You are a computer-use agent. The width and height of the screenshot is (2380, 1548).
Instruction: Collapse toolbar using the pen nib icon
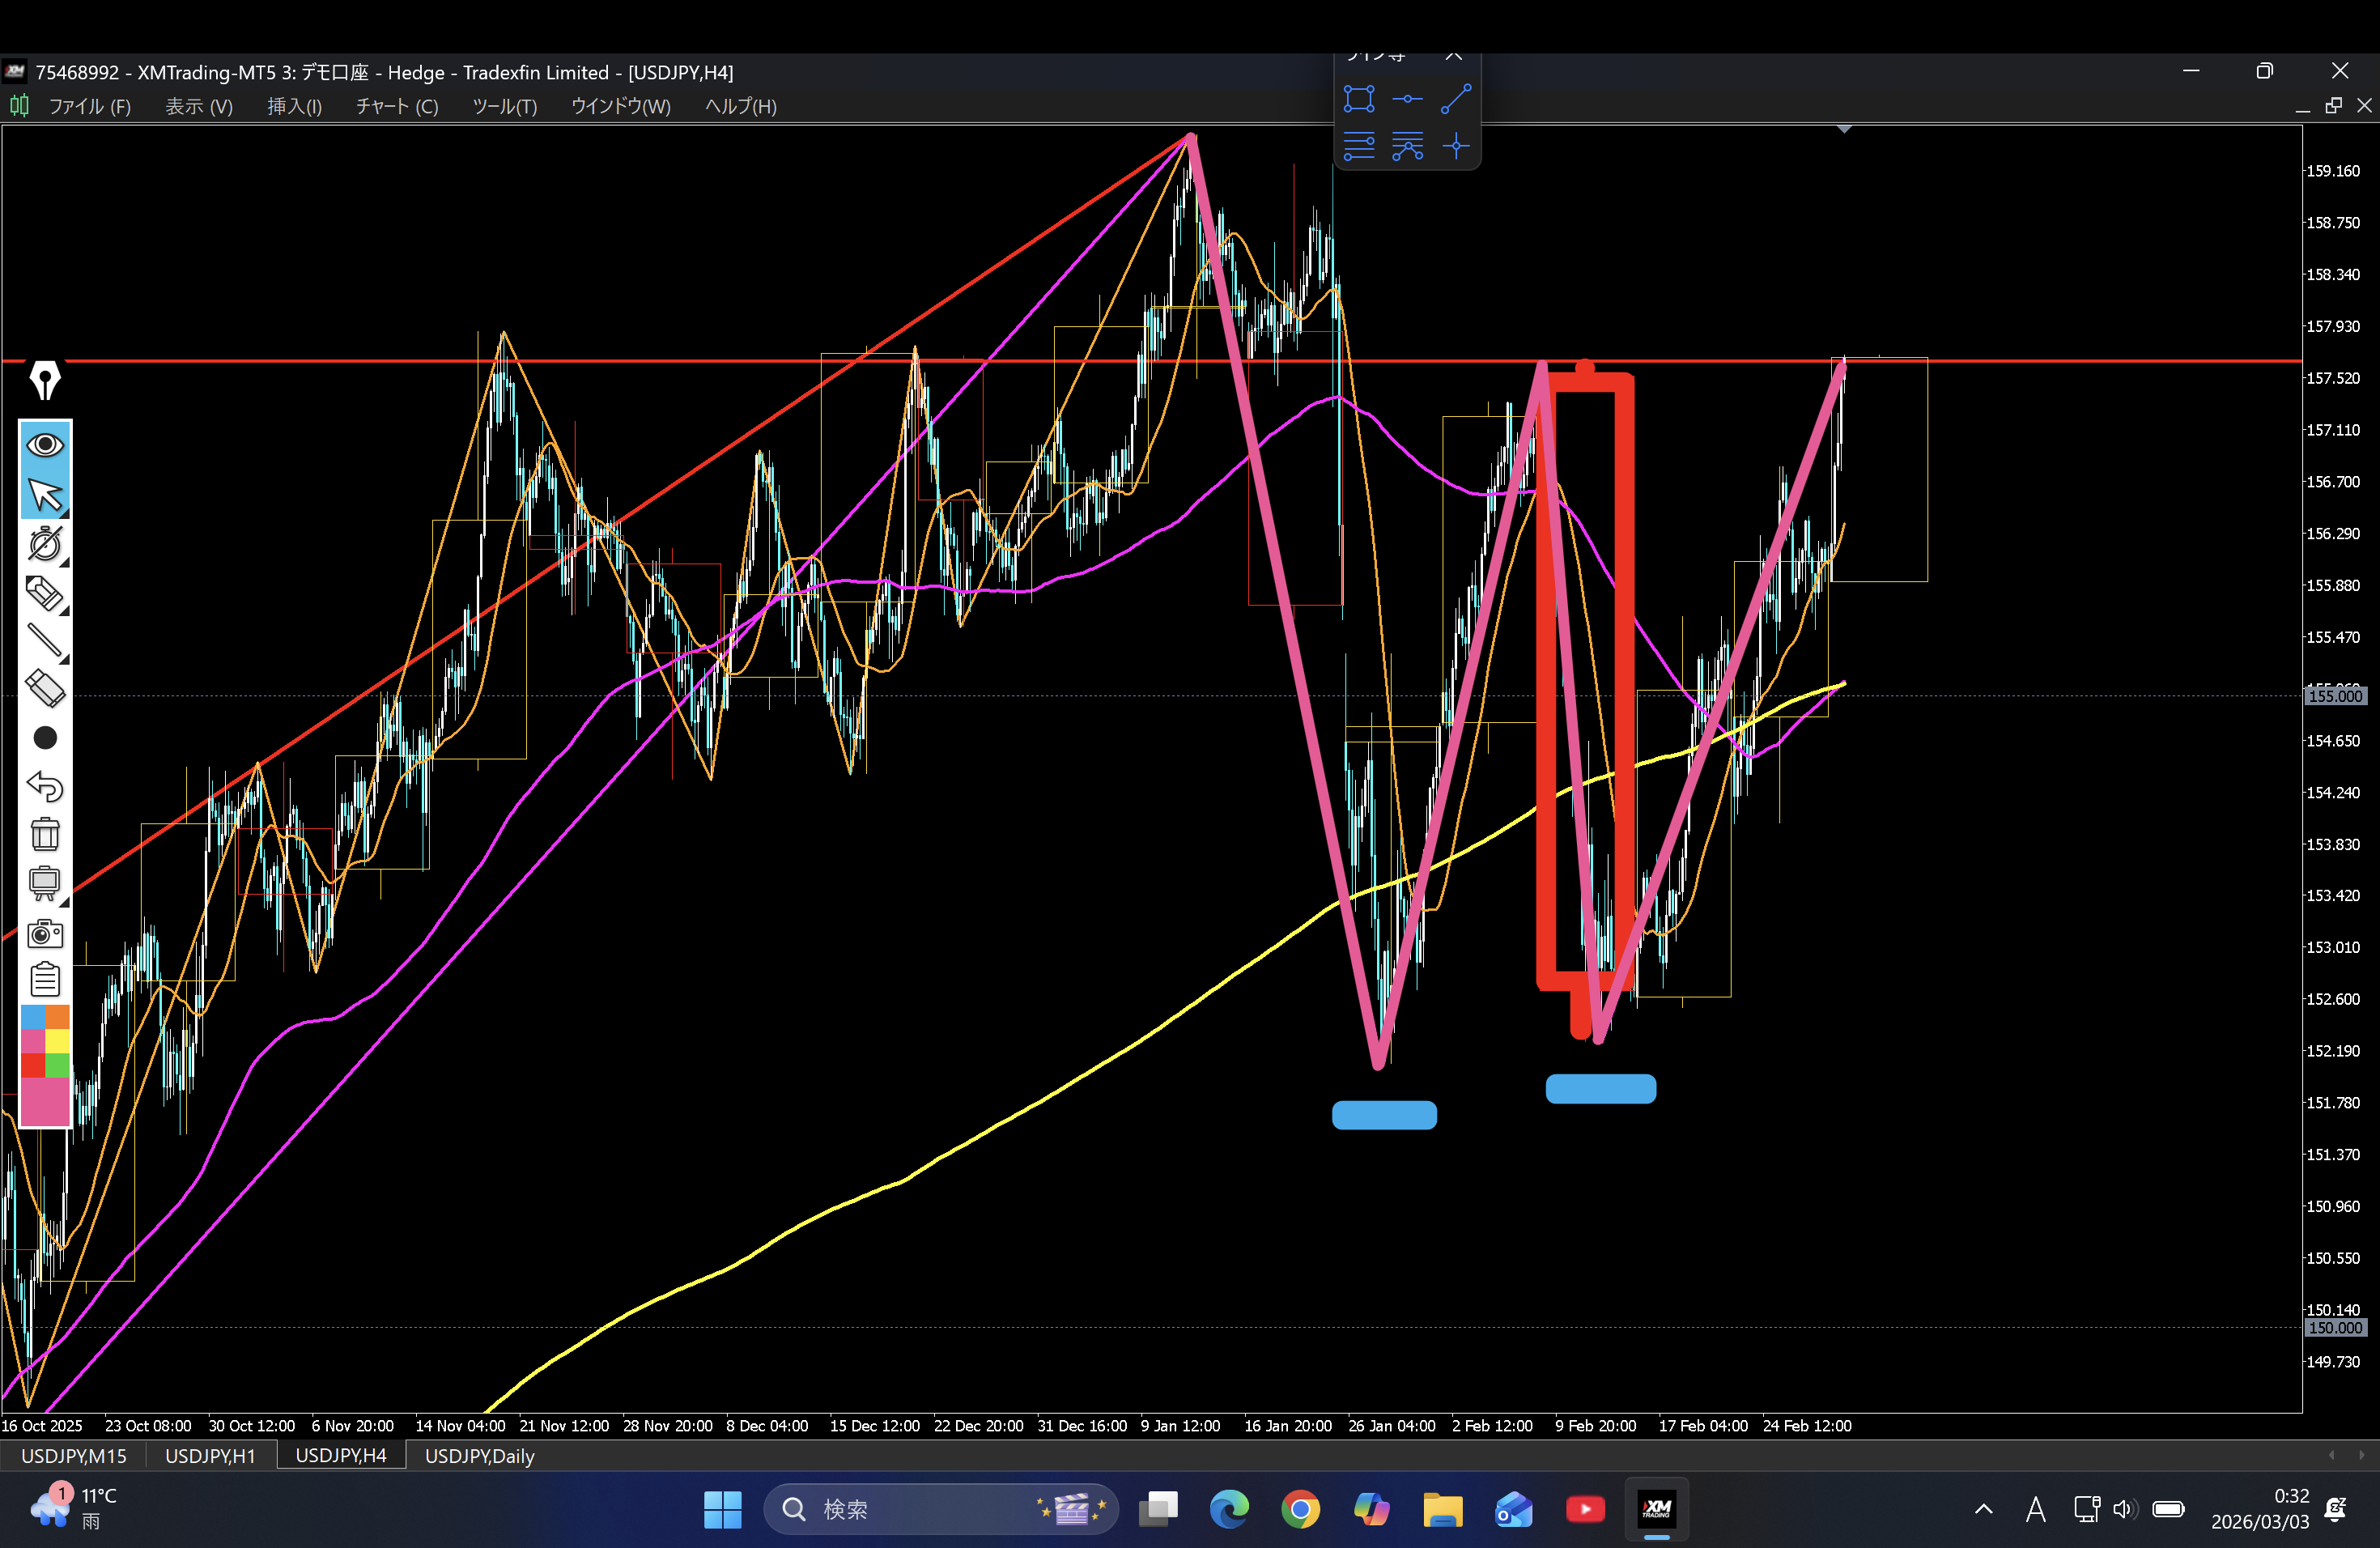click(x=45, y=380)
